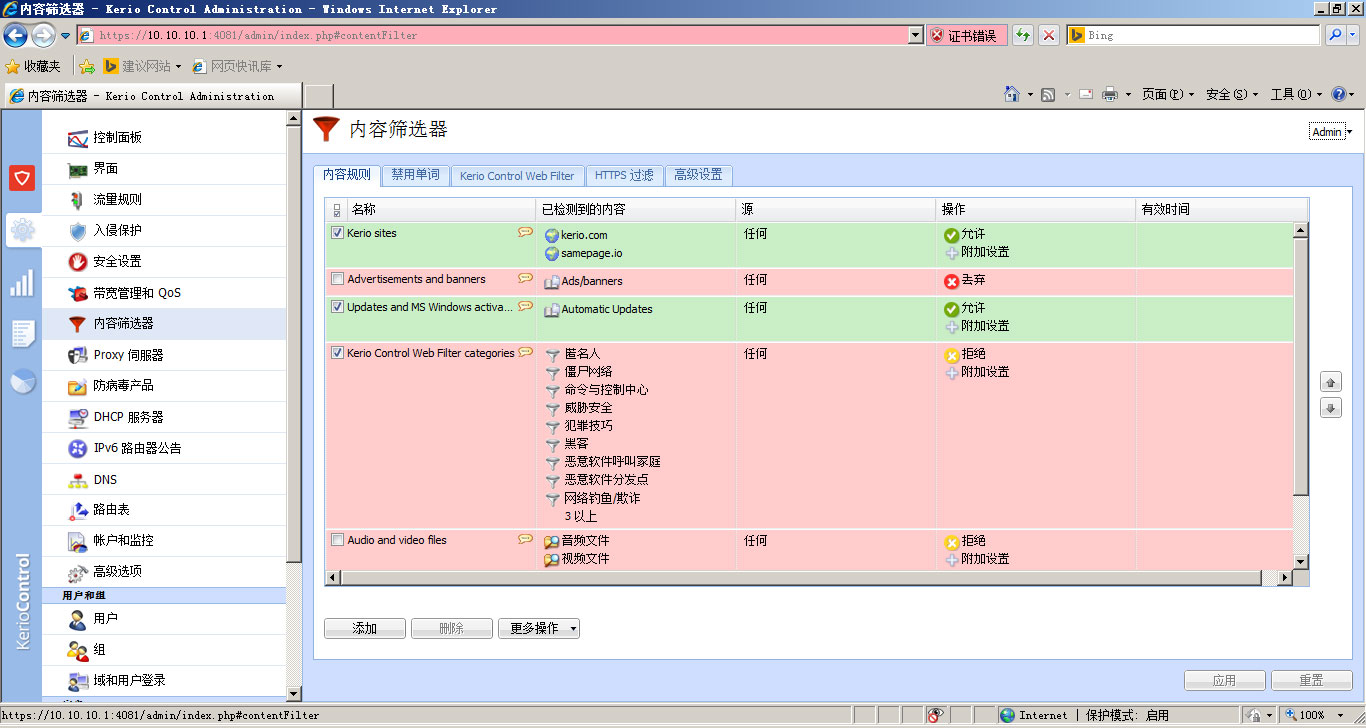Open the 更多操作 dropdown
The height and width of the screenshot is (728, 1366).
[539, 628]
